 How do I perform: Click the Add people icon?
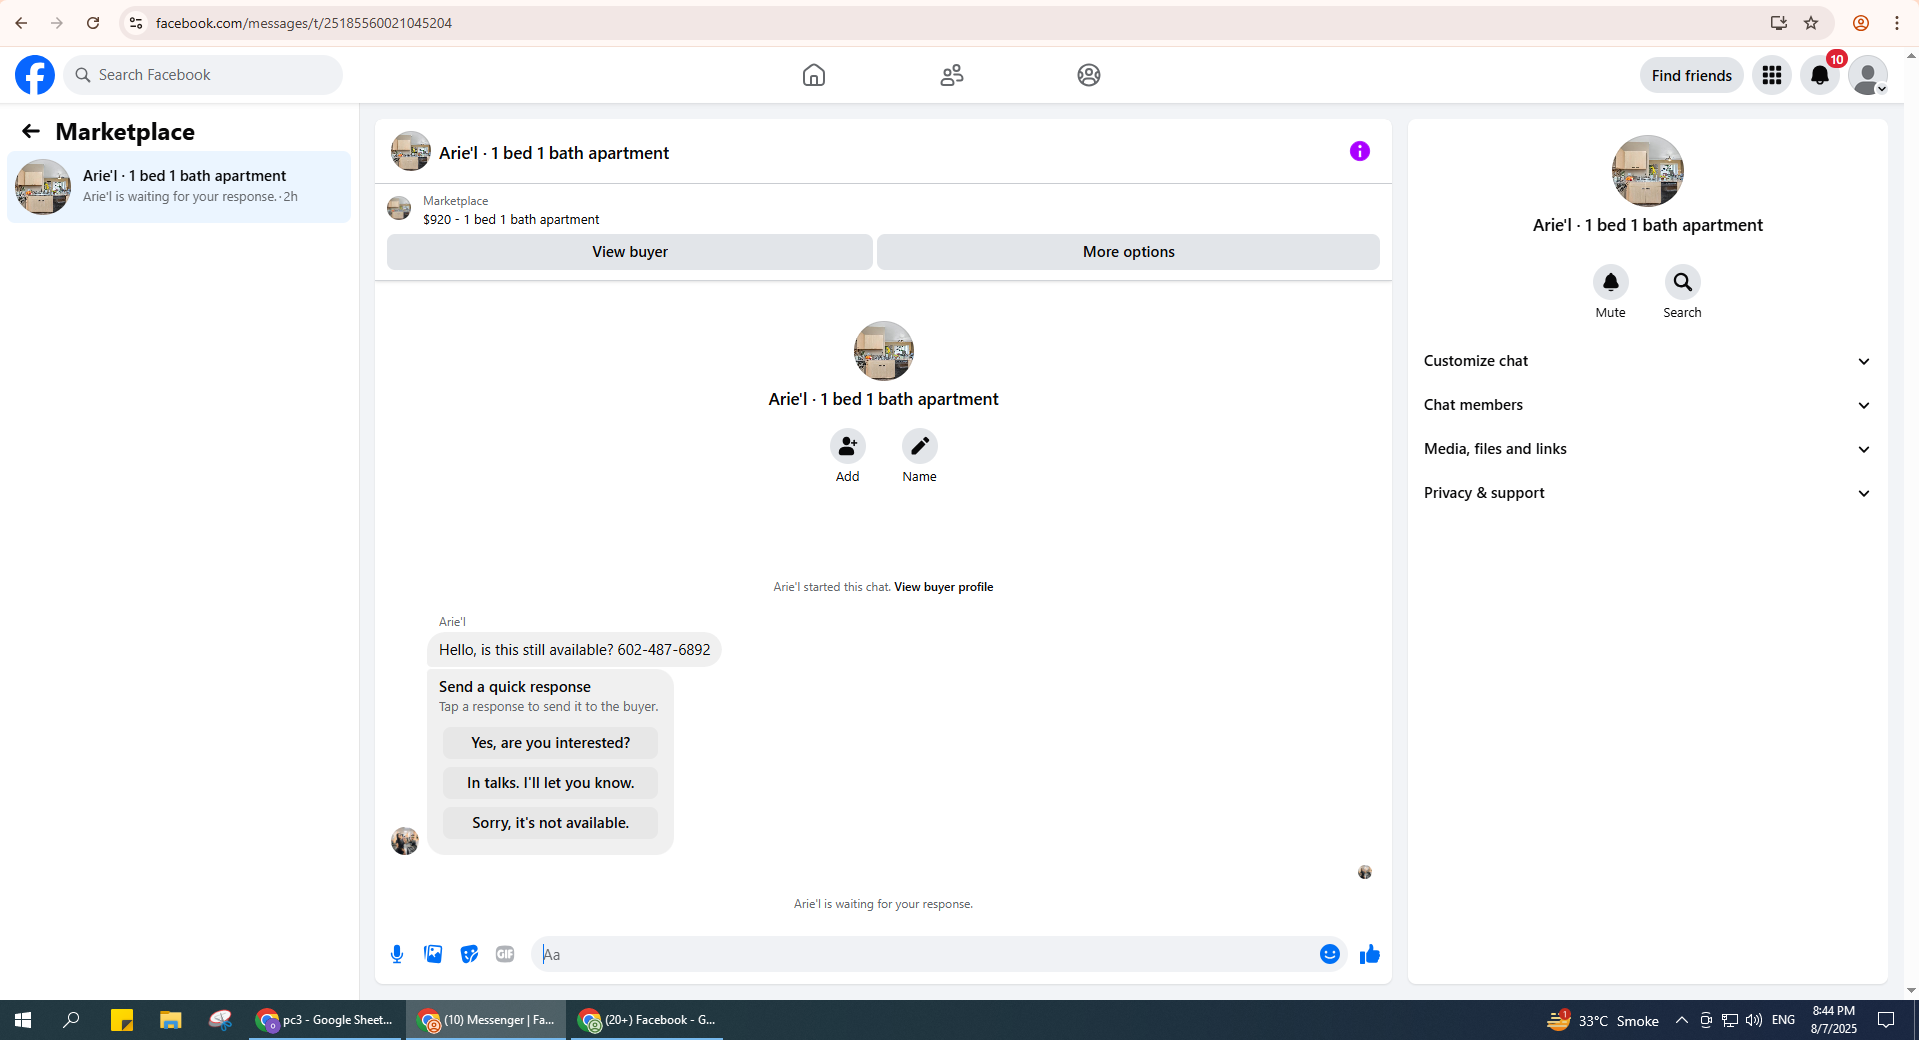pyautogui.click(x=848, y=446)
